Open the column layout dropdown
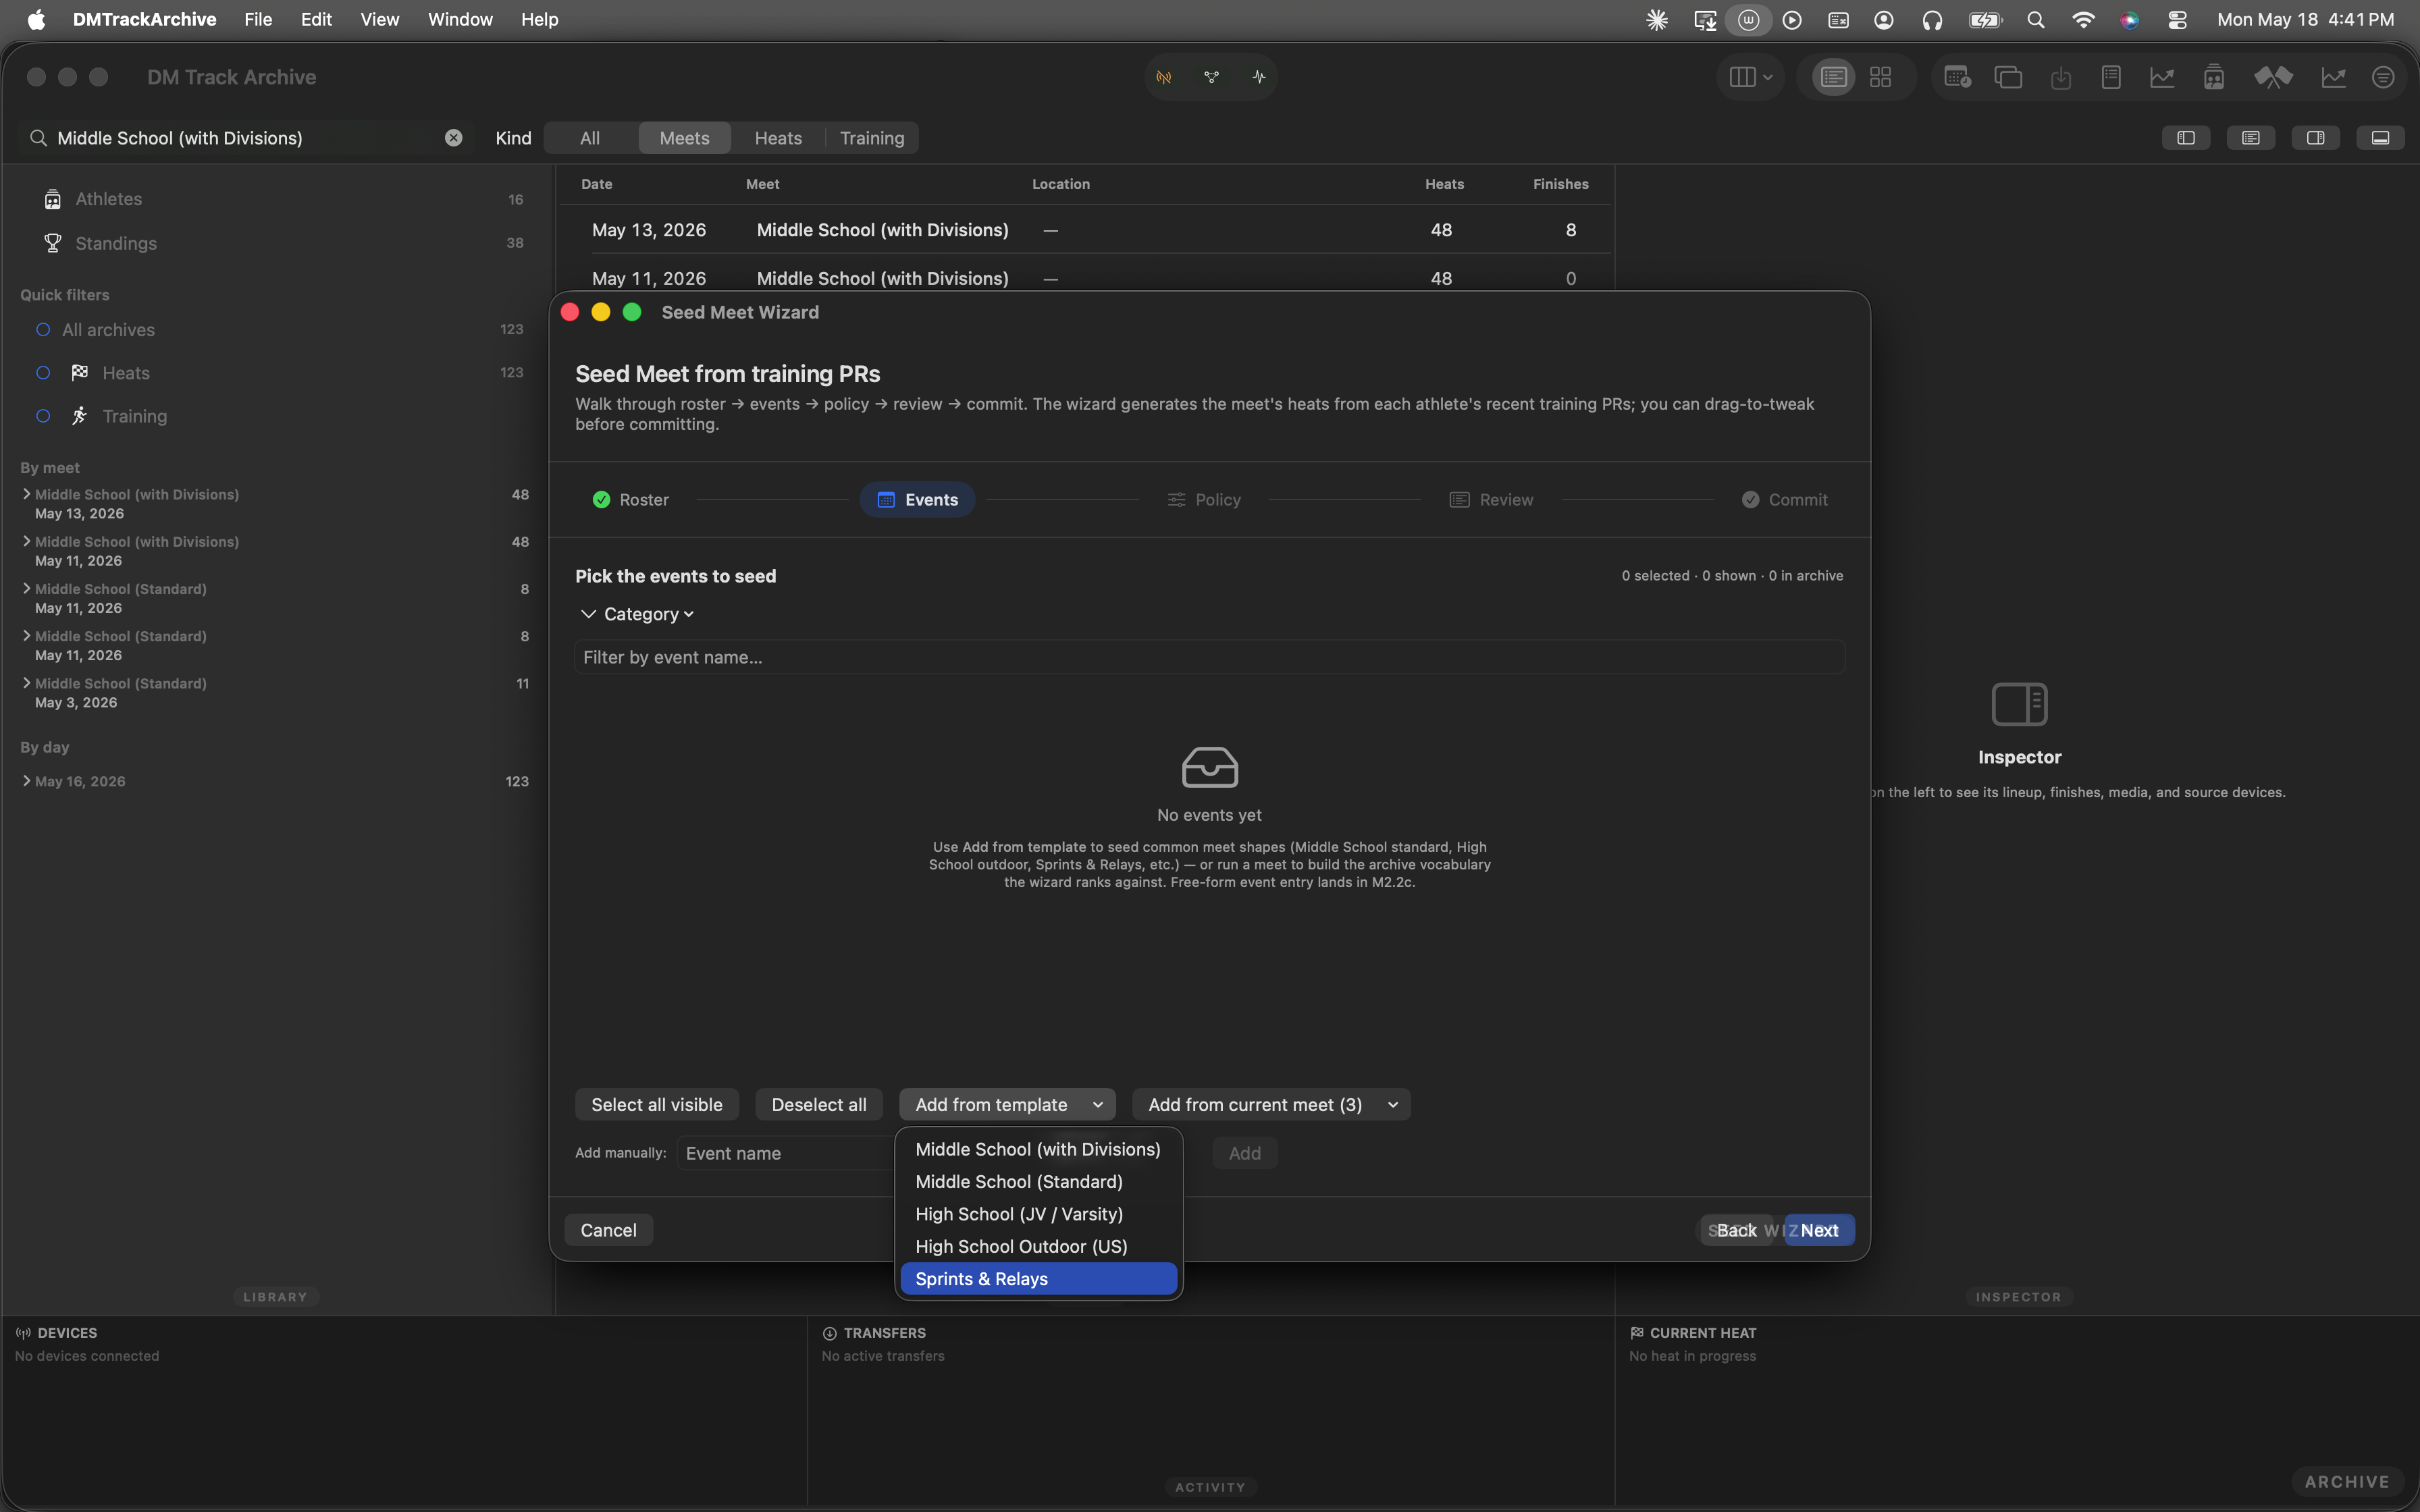Image resolution: width=2420 pixels, height=1512 pixels. click(1751, 77)
